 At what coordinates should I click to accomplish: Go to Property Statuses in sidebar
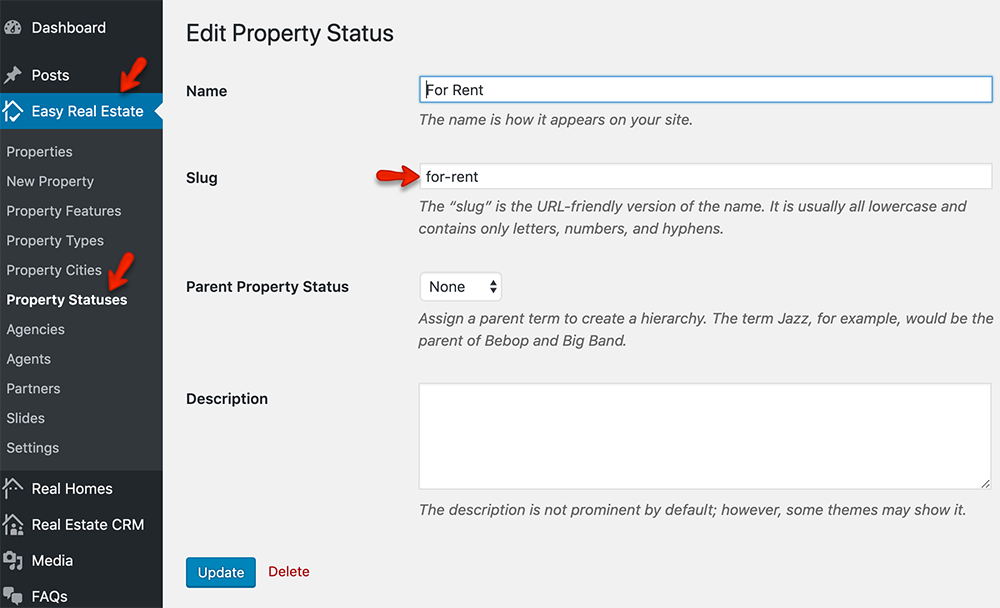point(67,300)
